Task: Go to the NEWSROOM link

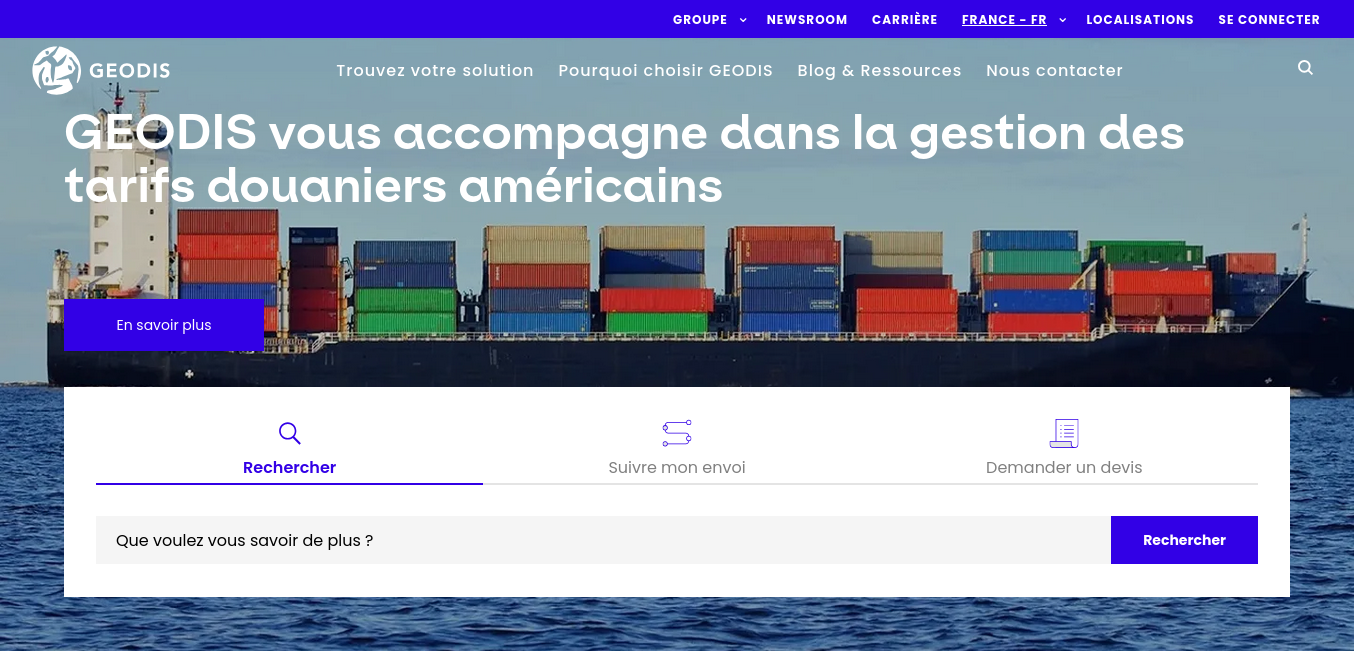Action: [x=807, y=20]
